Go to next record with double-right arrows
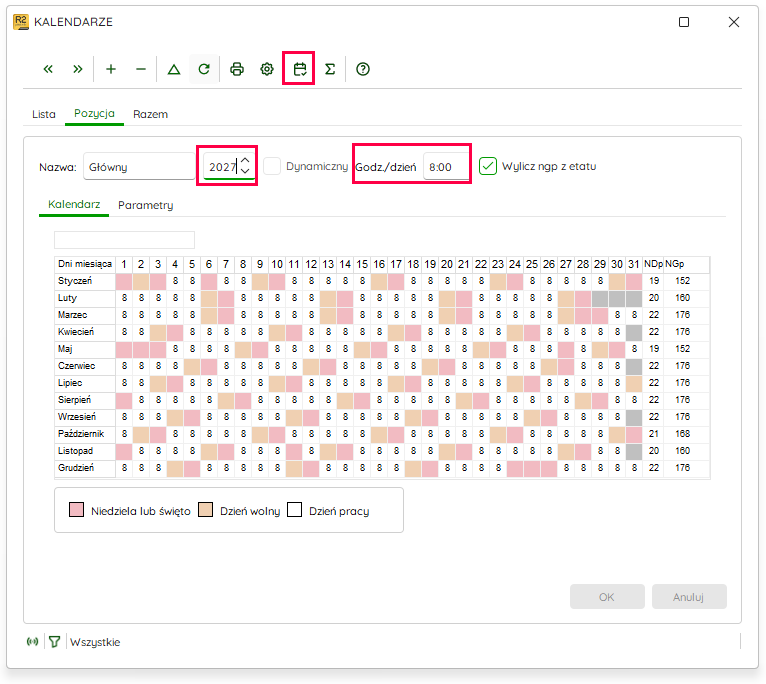 [x=78, y=69]
